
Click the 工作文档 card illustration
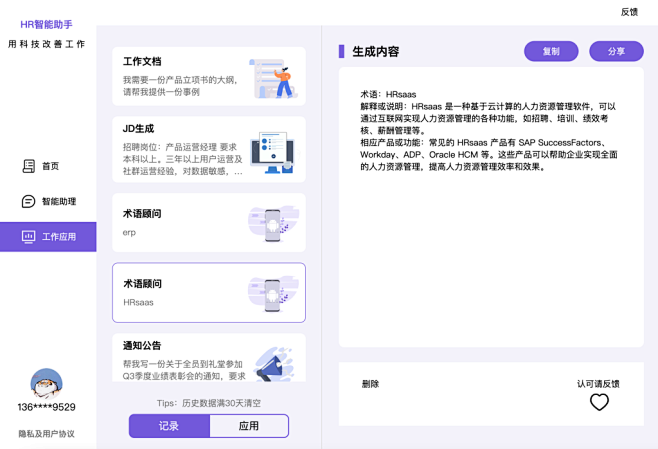pos(272,78)
